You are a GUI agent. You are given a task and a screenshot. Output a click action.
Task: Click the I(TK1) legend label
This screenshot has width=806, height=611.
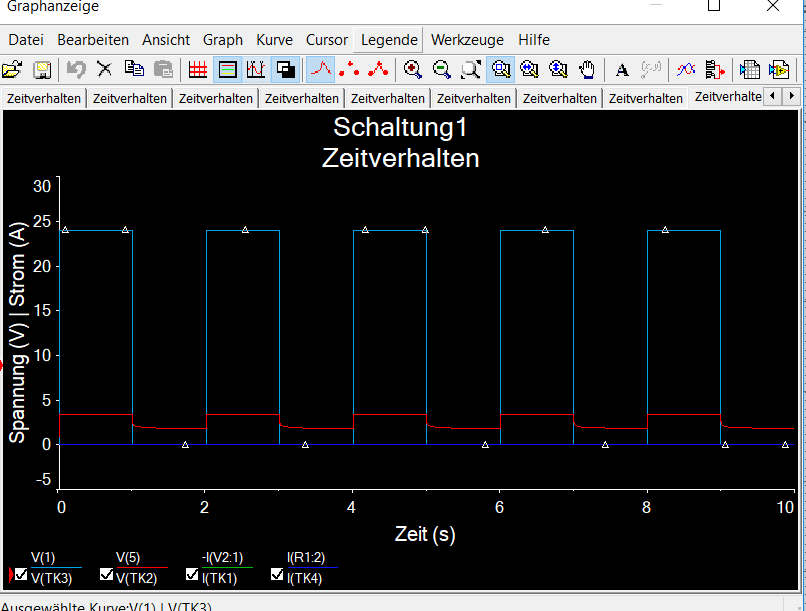[219, 579]
